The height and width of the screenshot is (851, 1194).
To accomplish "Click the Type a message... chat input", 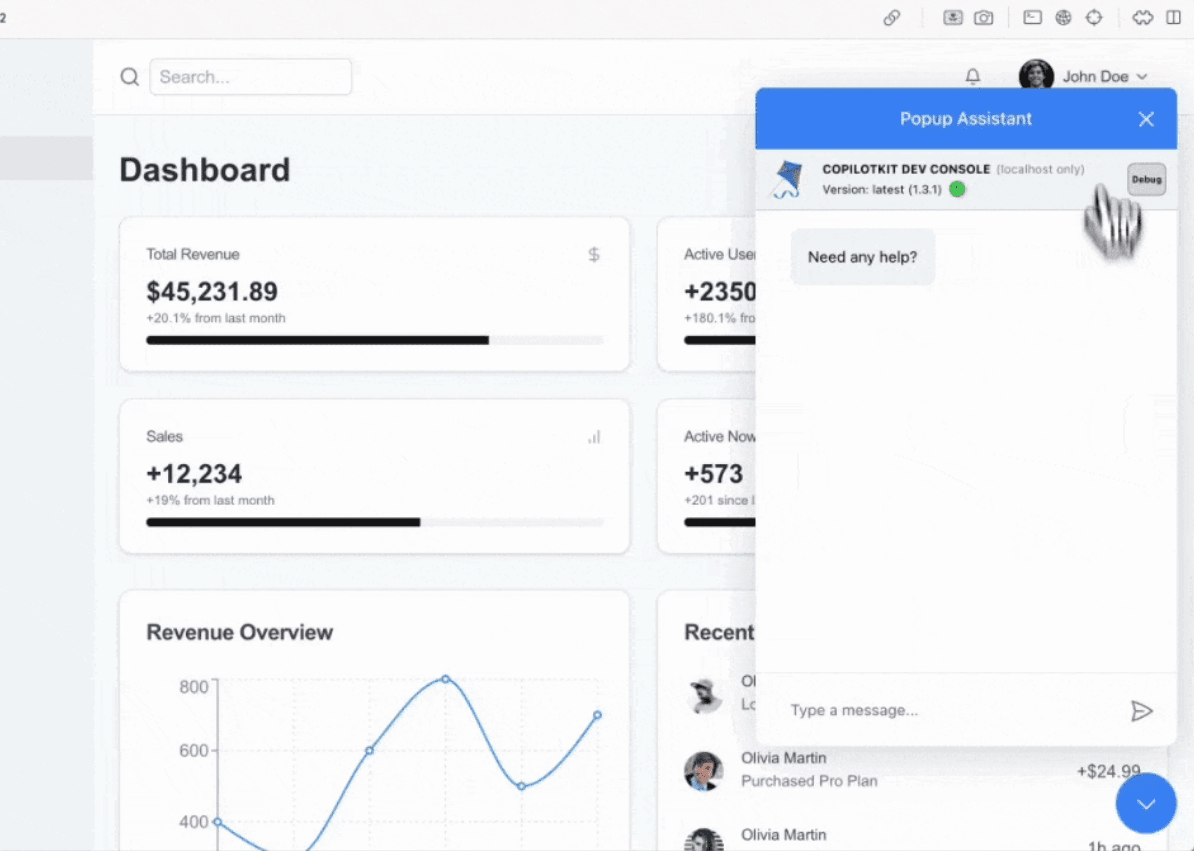I will click(952, 710).
